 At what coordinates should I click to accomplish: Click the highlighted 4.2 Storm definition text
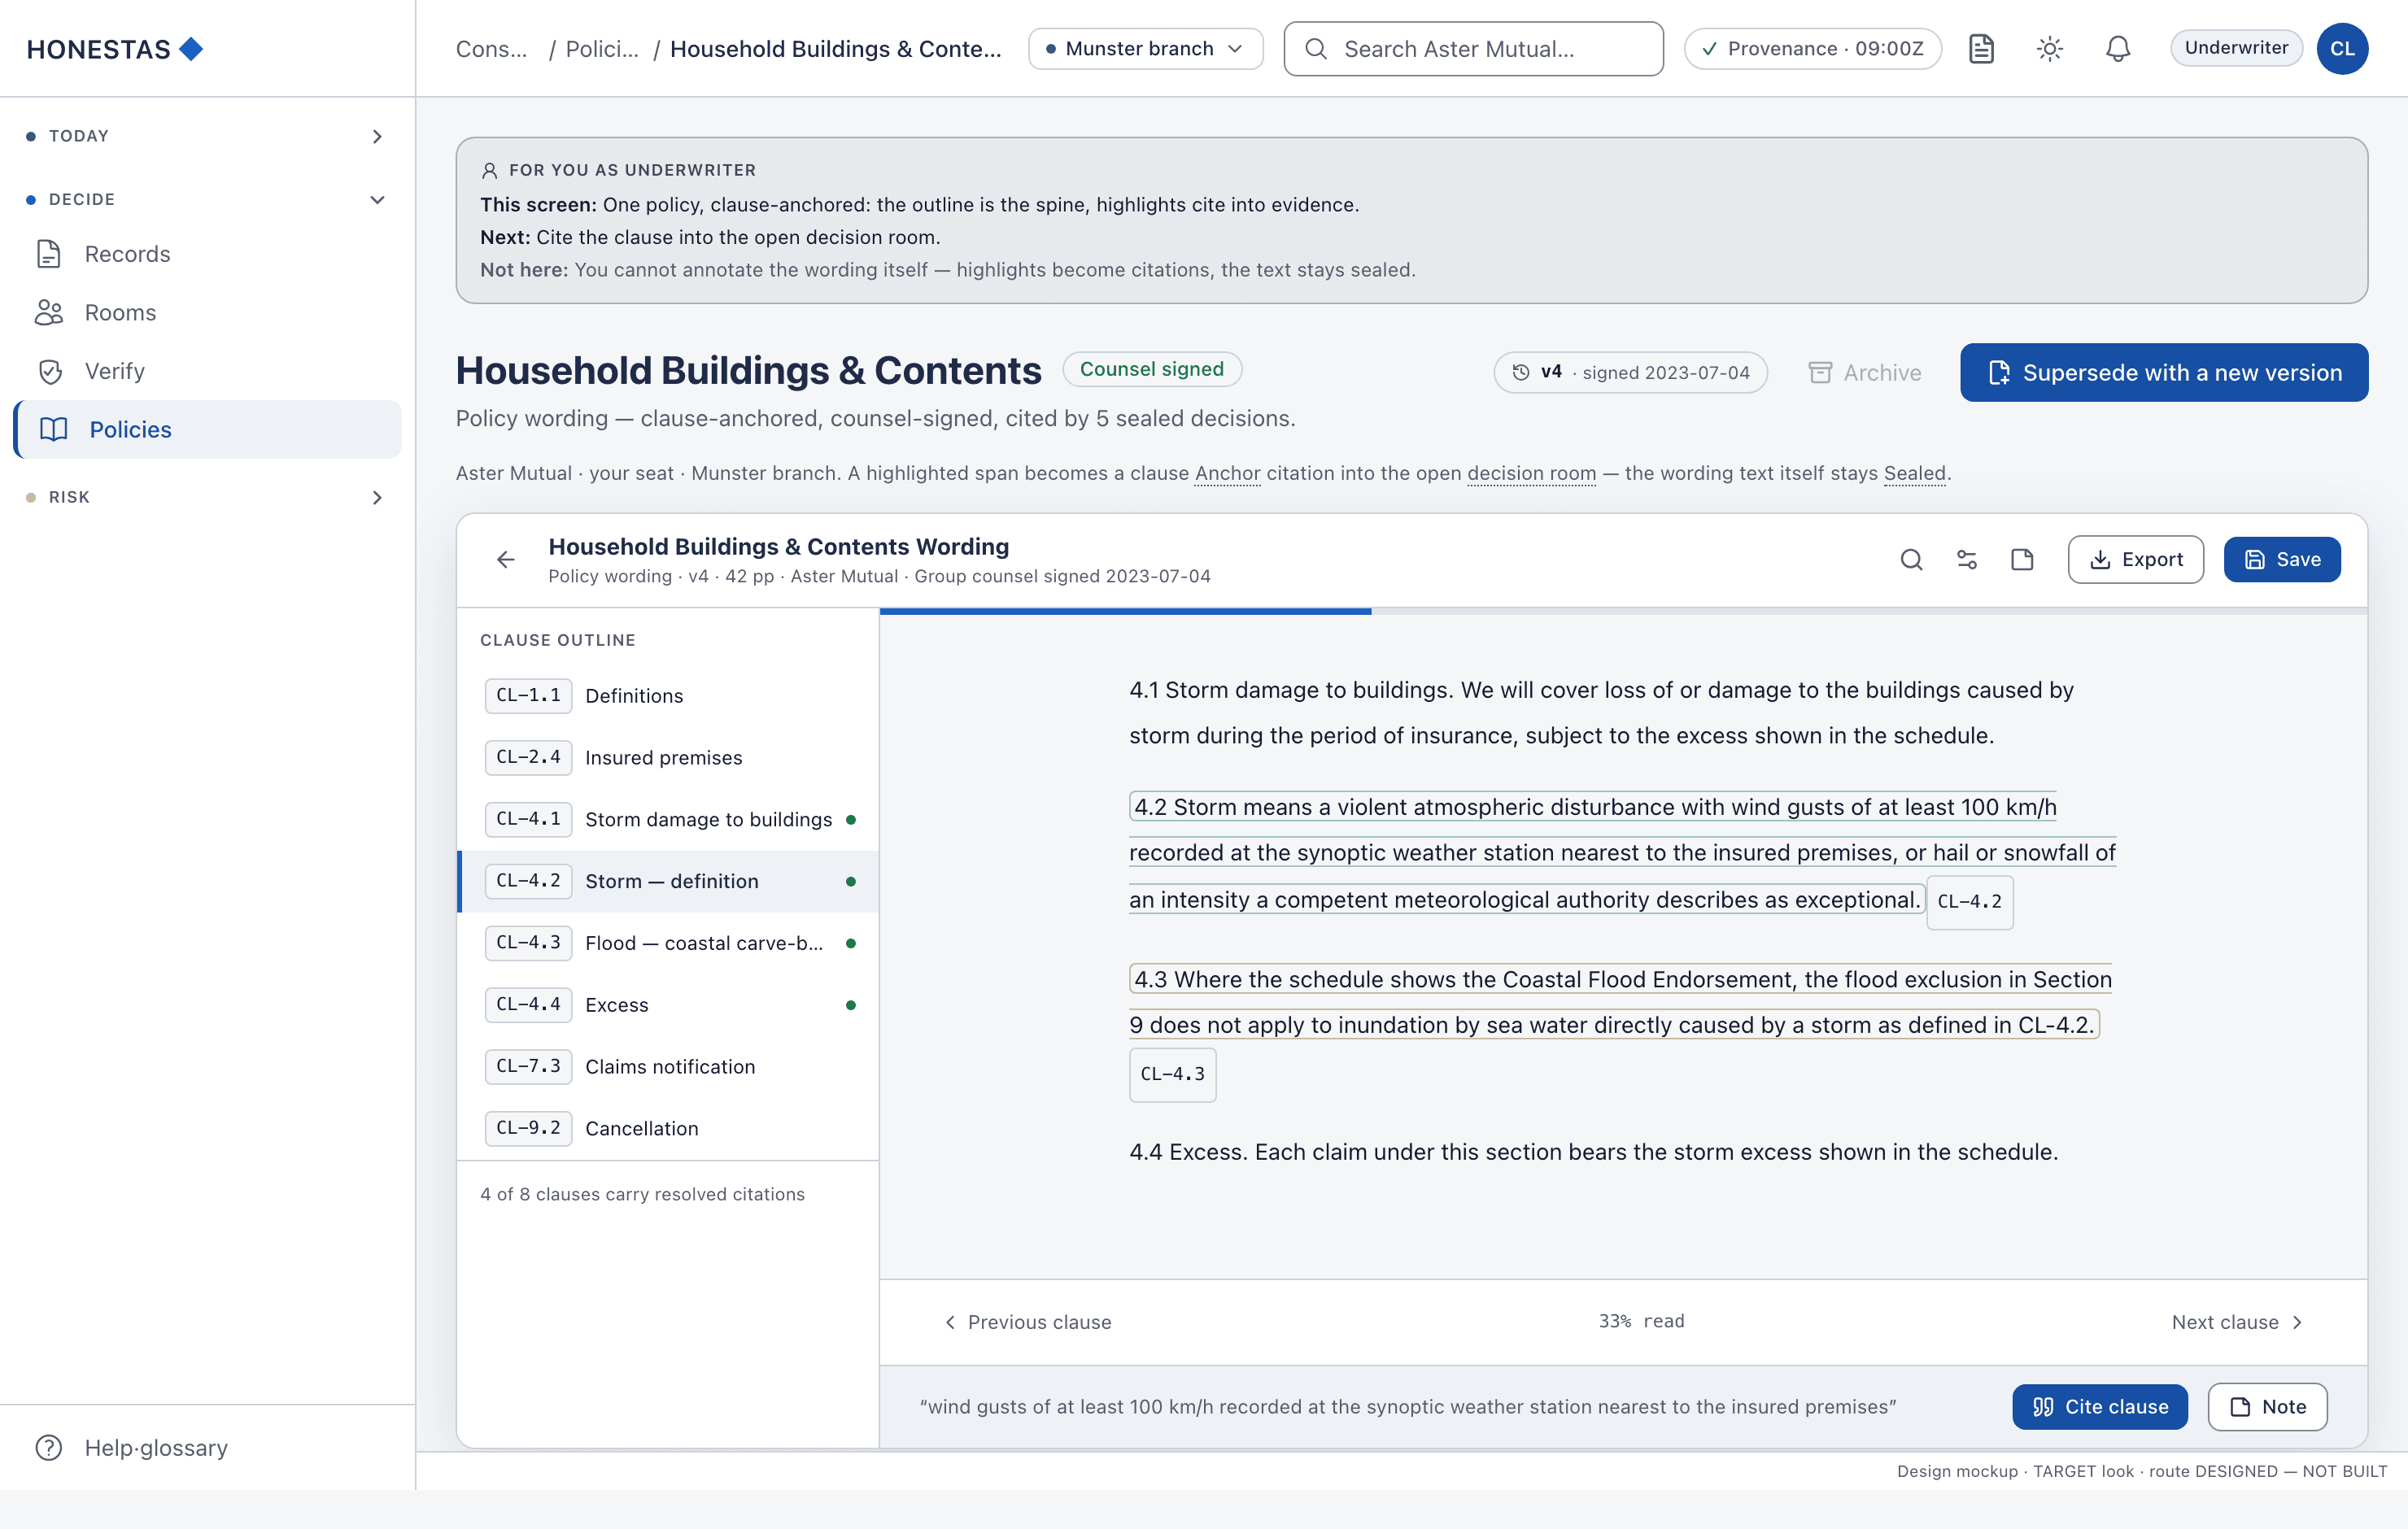(1622, 853)
